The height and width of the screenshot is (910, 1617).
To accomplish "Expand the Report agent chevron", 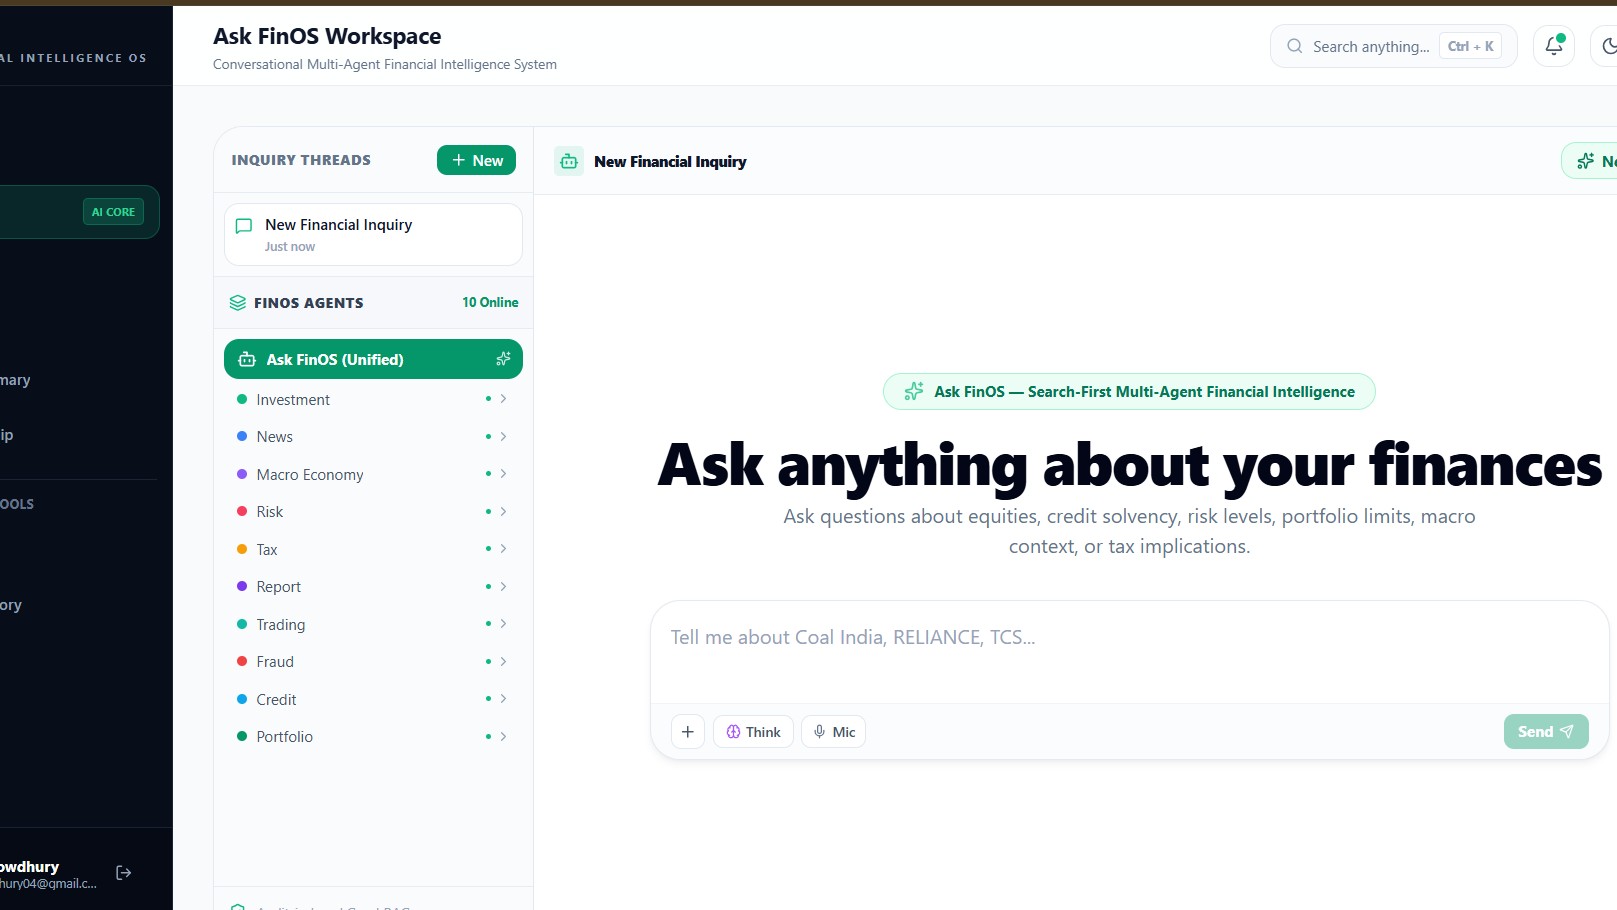I will point(503,587).
